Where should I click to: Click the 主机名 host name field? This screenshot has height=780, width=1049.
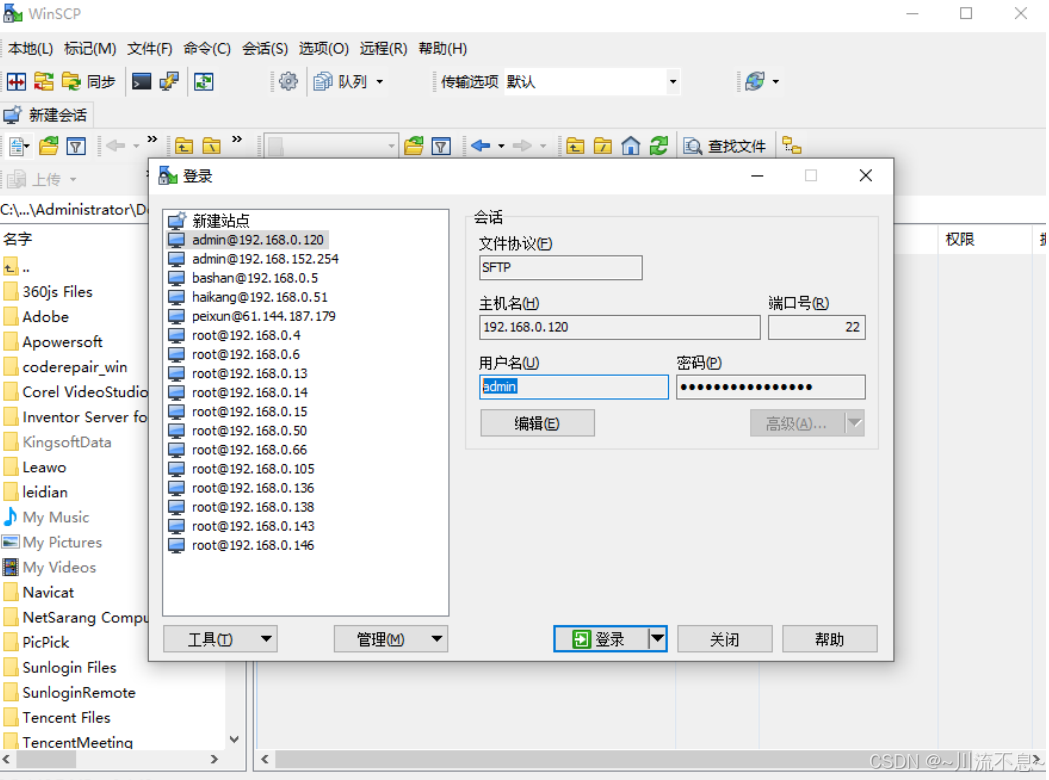(619, 327)
